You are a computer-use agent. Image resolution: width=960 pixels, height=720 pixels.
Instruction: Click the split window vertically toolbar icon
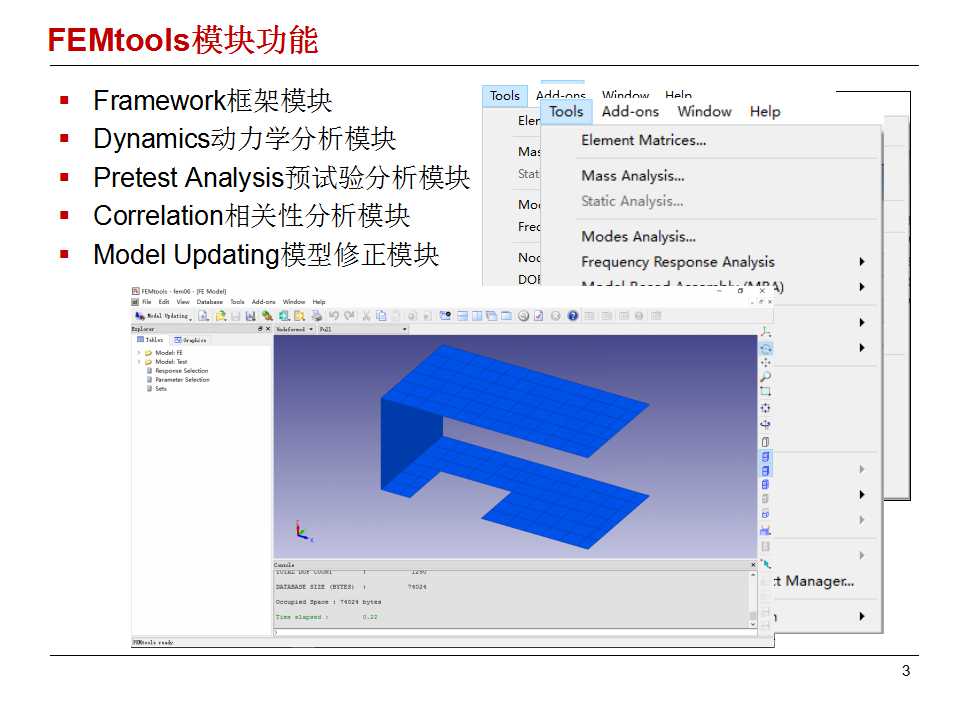[x=476, y=316]
